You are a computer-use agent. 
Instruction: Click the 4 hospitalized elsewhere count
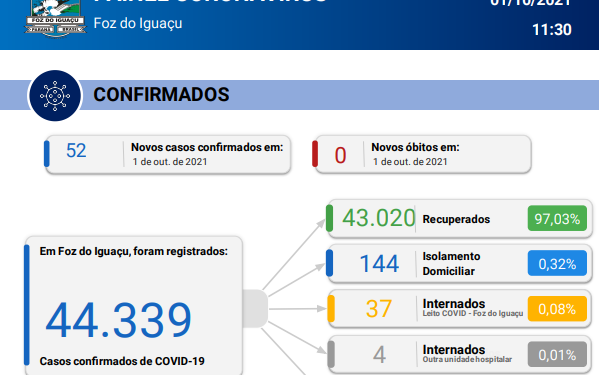[x=379, y=355]
